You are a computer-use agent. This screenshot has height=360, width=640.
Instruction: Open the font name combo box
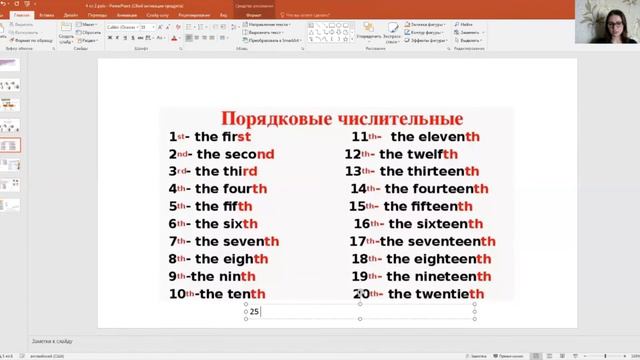click(x=122, y=27)
